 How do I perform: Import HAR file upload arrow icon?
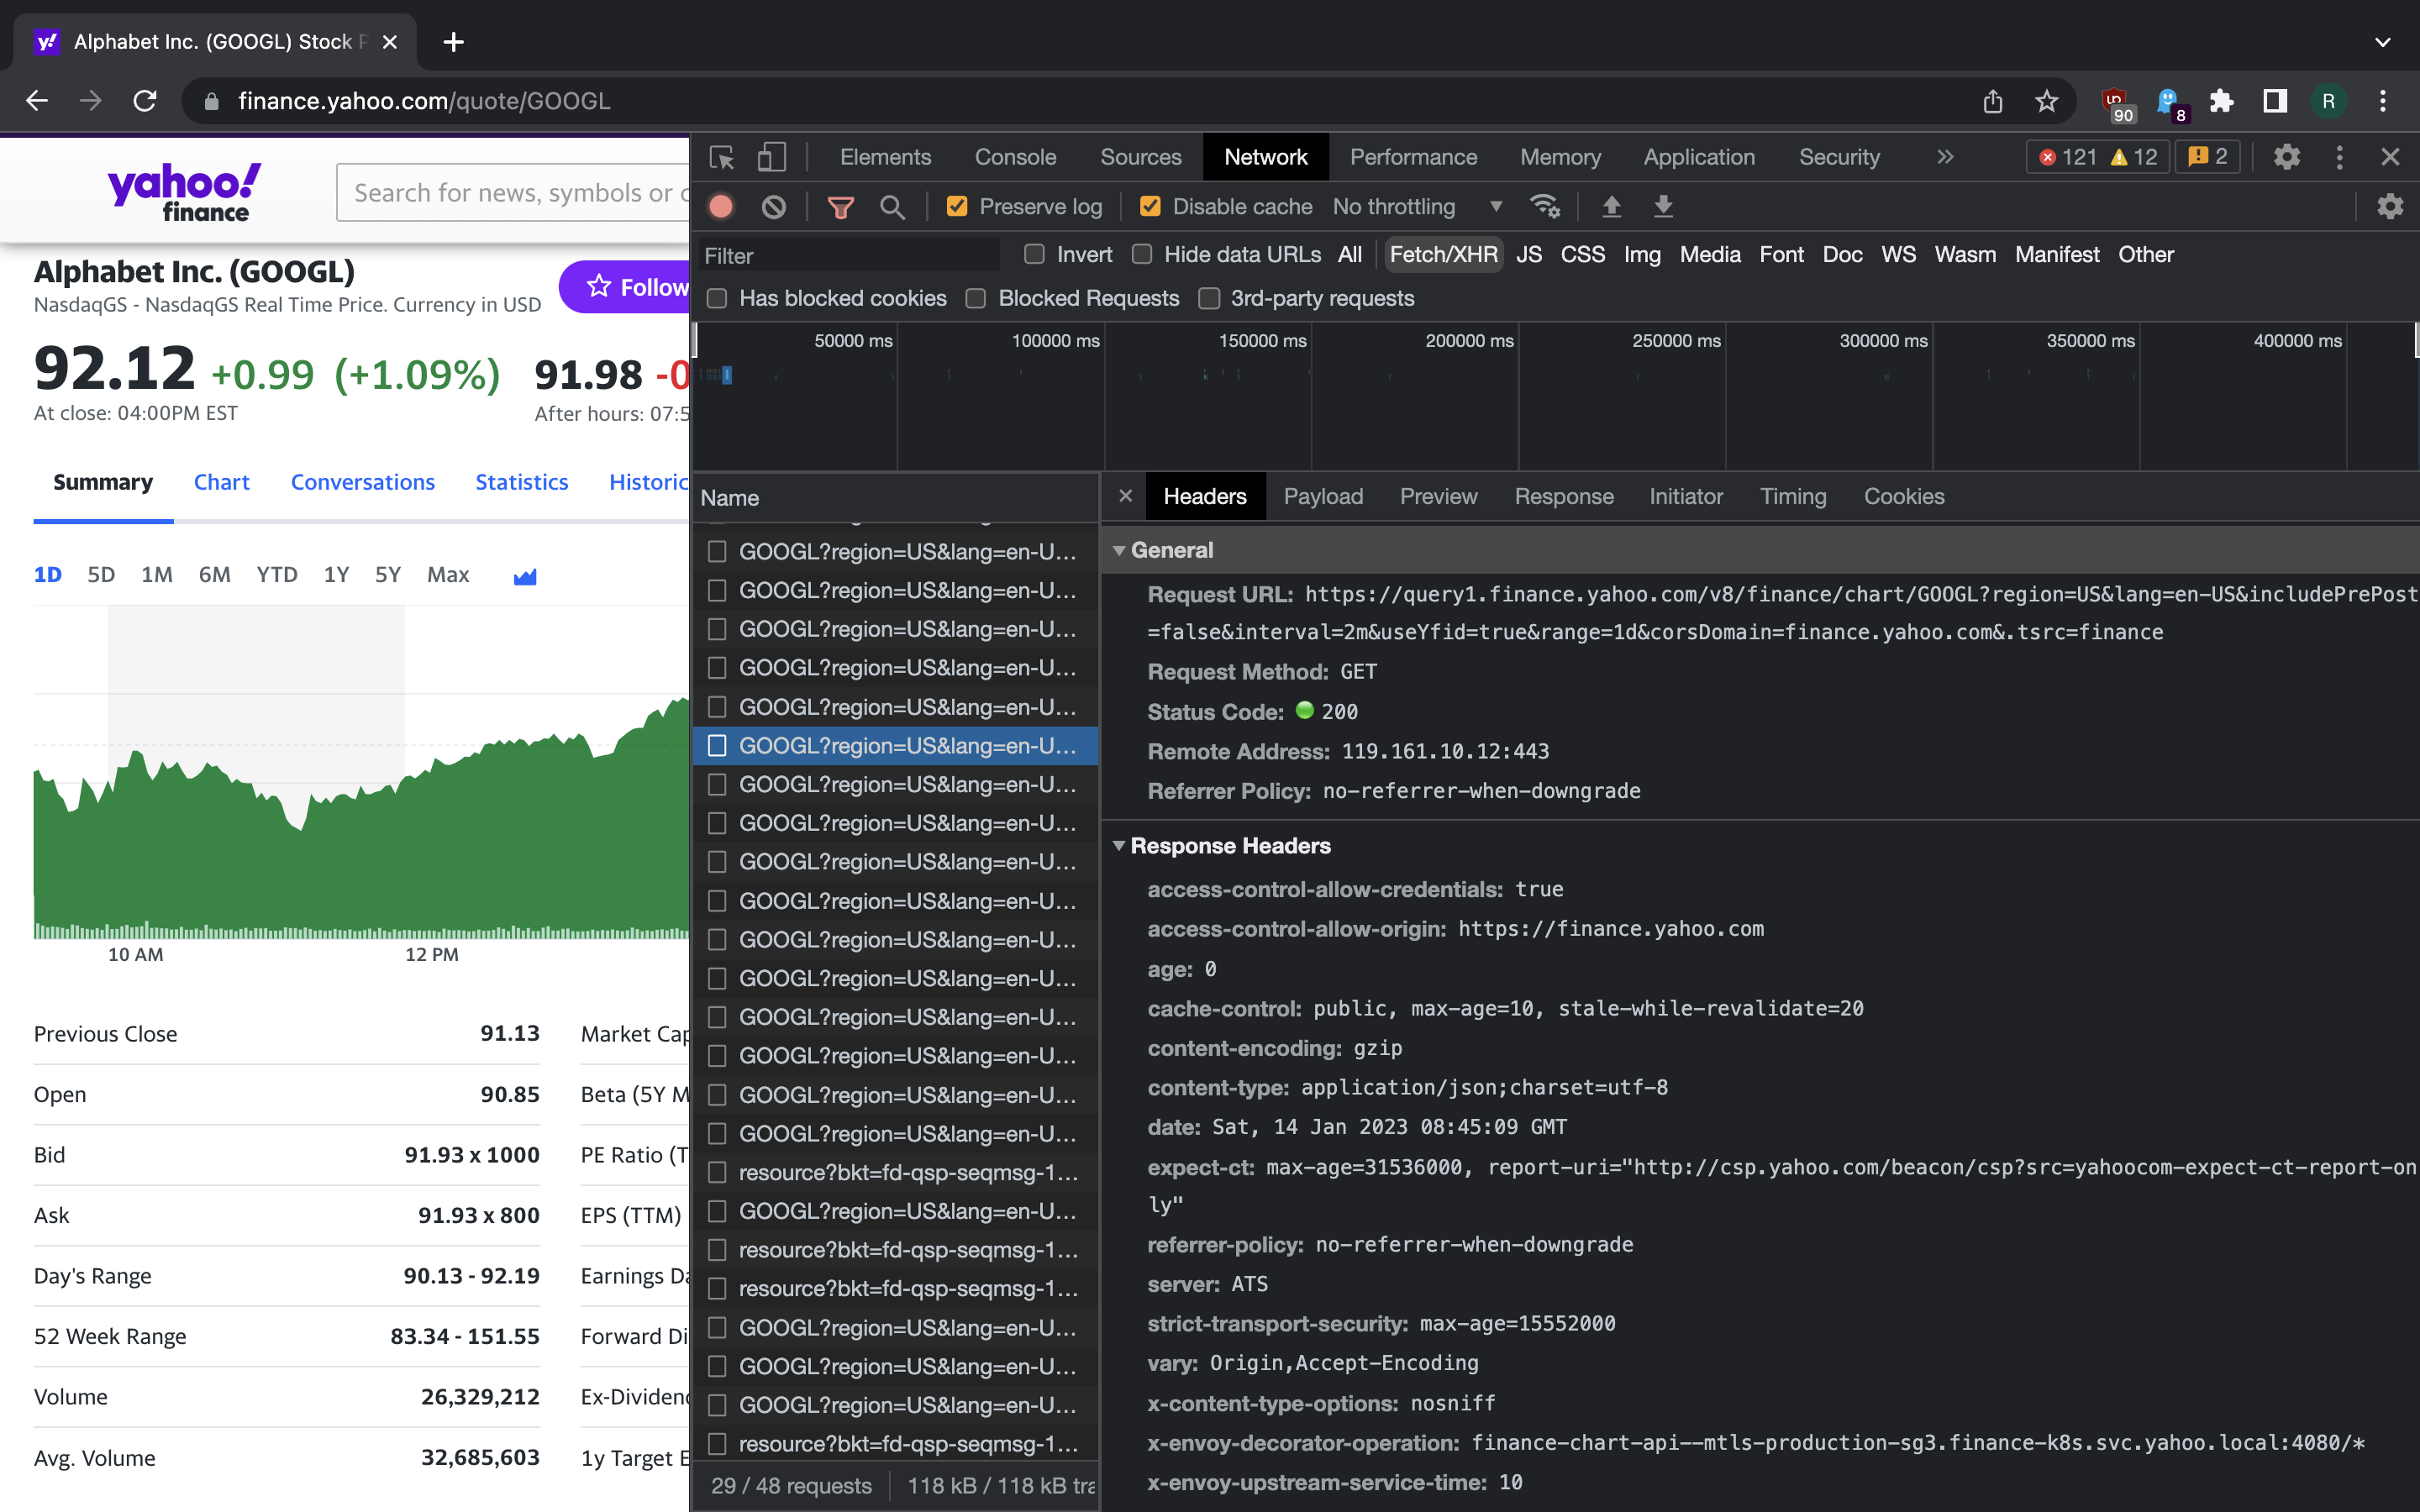click(1611, 207)
